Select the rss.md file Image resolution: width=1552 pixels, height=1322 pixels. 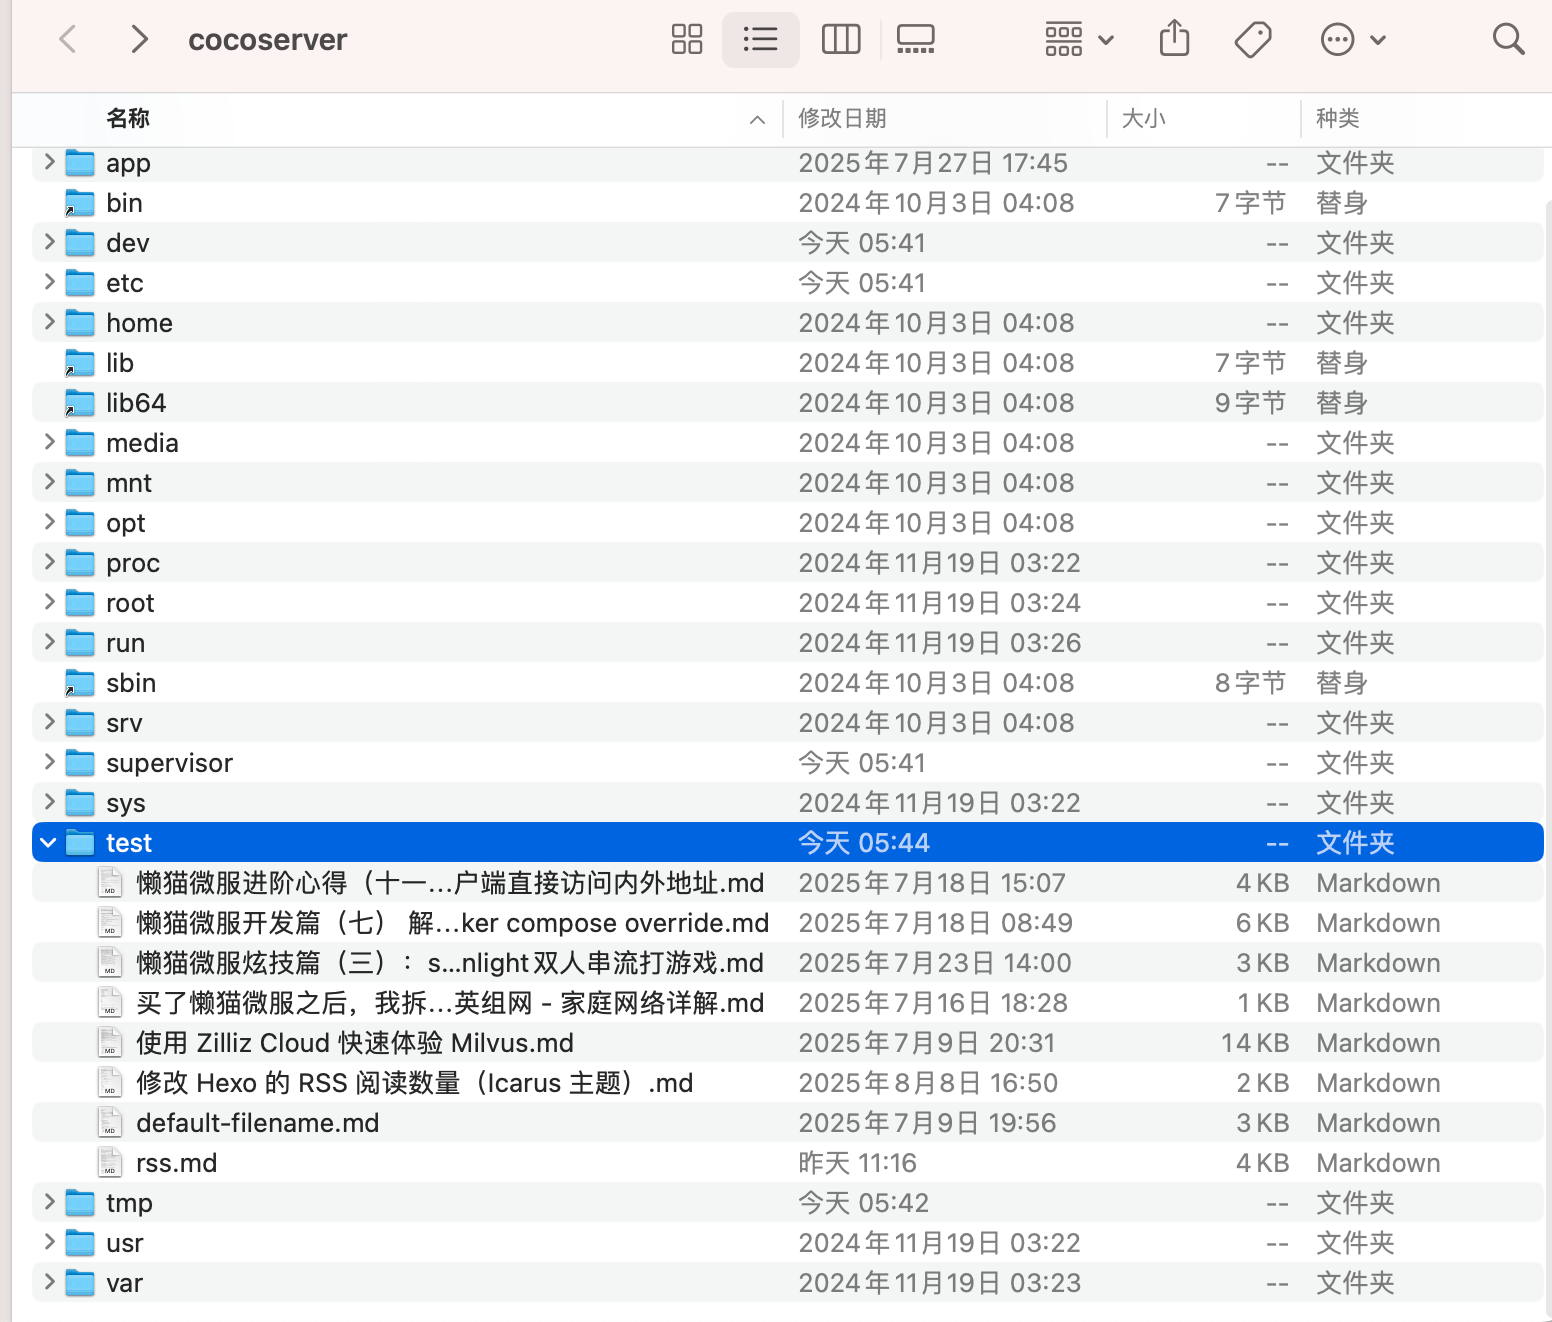click(176, 1162)
